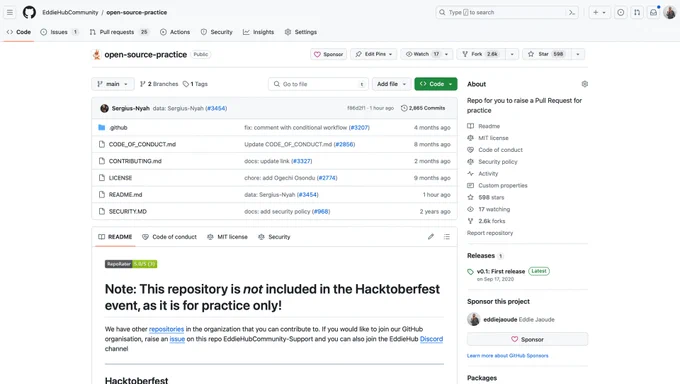Open the .github folder
The width and height of the screenshot is (680, 384).
click(118, 128)
